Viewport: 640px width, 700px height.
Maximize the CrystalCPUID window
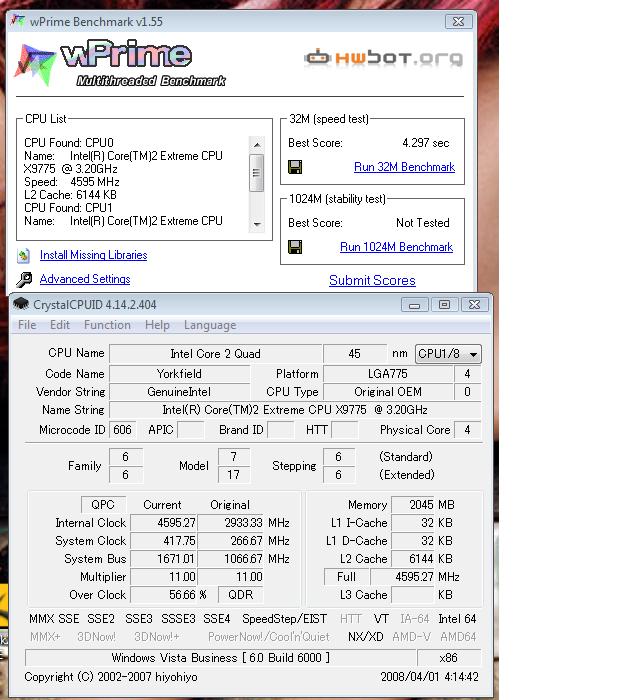[x=444, y=305]
